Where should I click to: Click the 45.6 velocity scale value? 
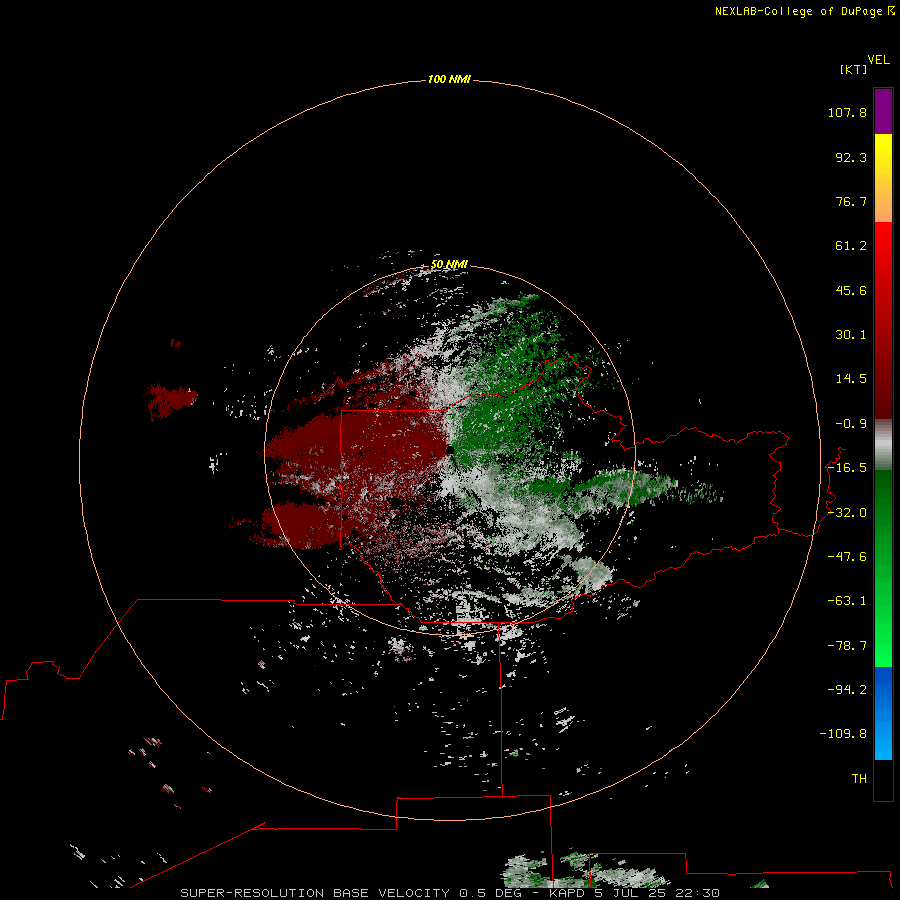tap(851, 290)
